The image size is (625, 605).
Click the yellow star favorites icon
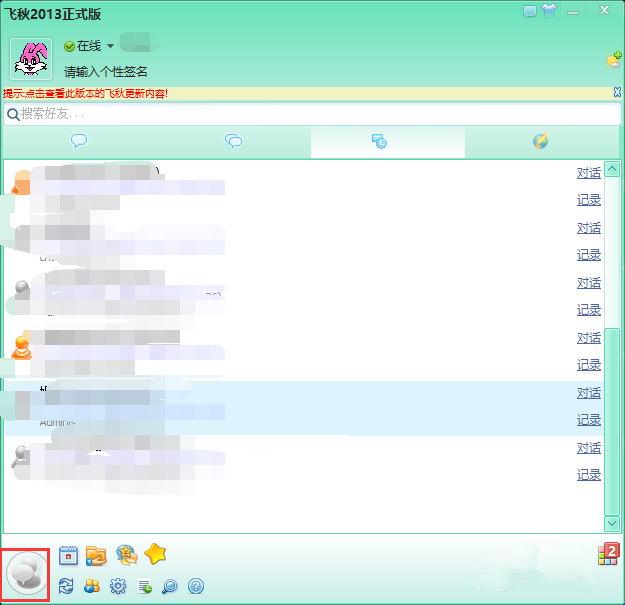(155, 554)
